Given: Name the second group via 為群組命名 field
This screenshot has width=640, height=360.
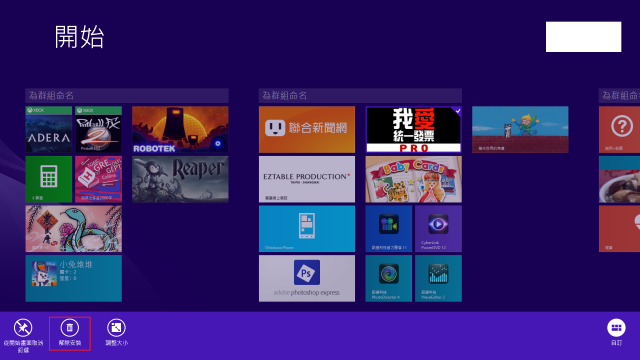Looking at the screenshot, I should (360, 96).
